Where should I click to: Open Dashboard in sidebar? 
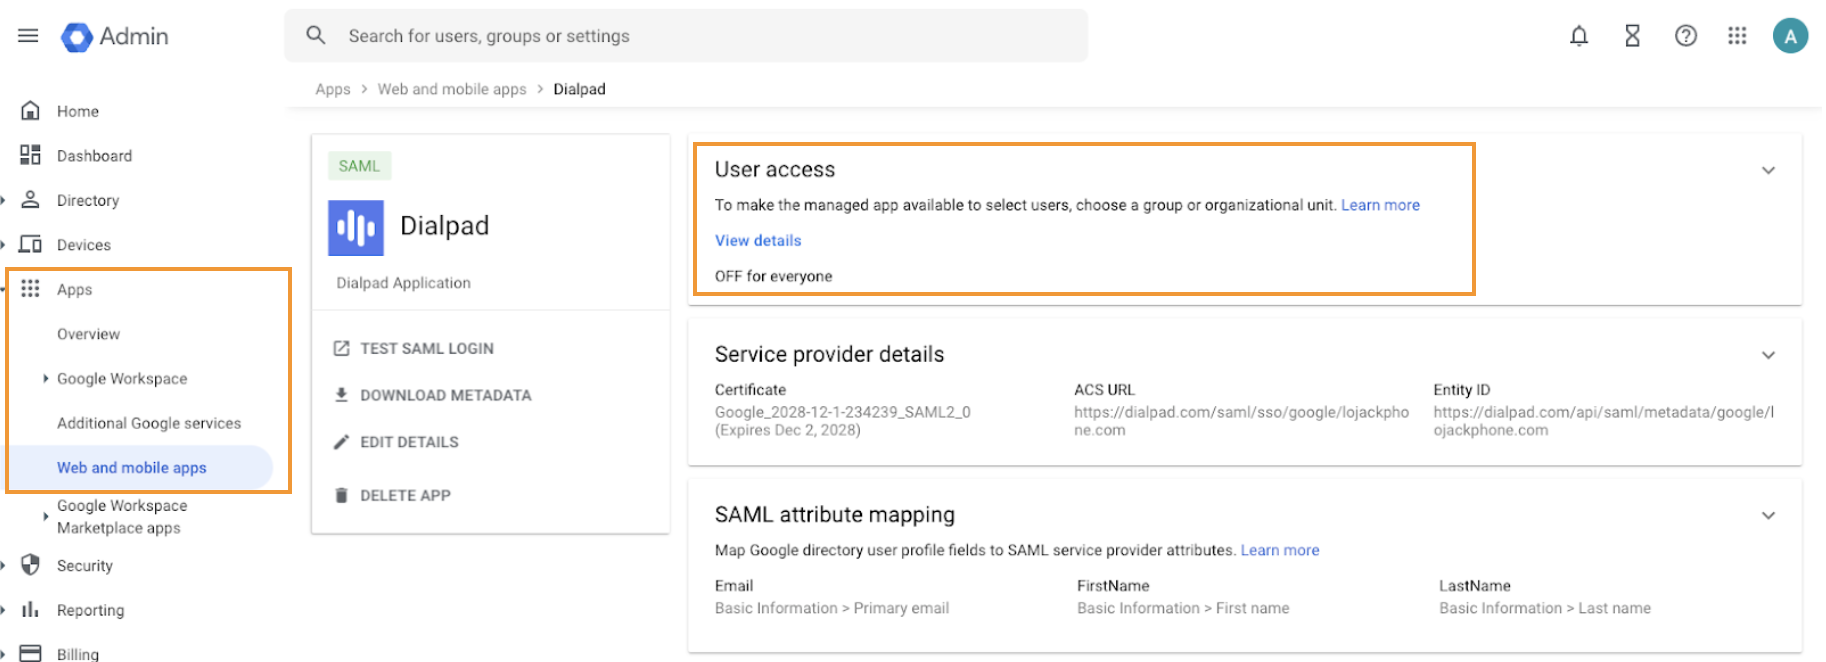pyautogui.click(x=94, y=156)
